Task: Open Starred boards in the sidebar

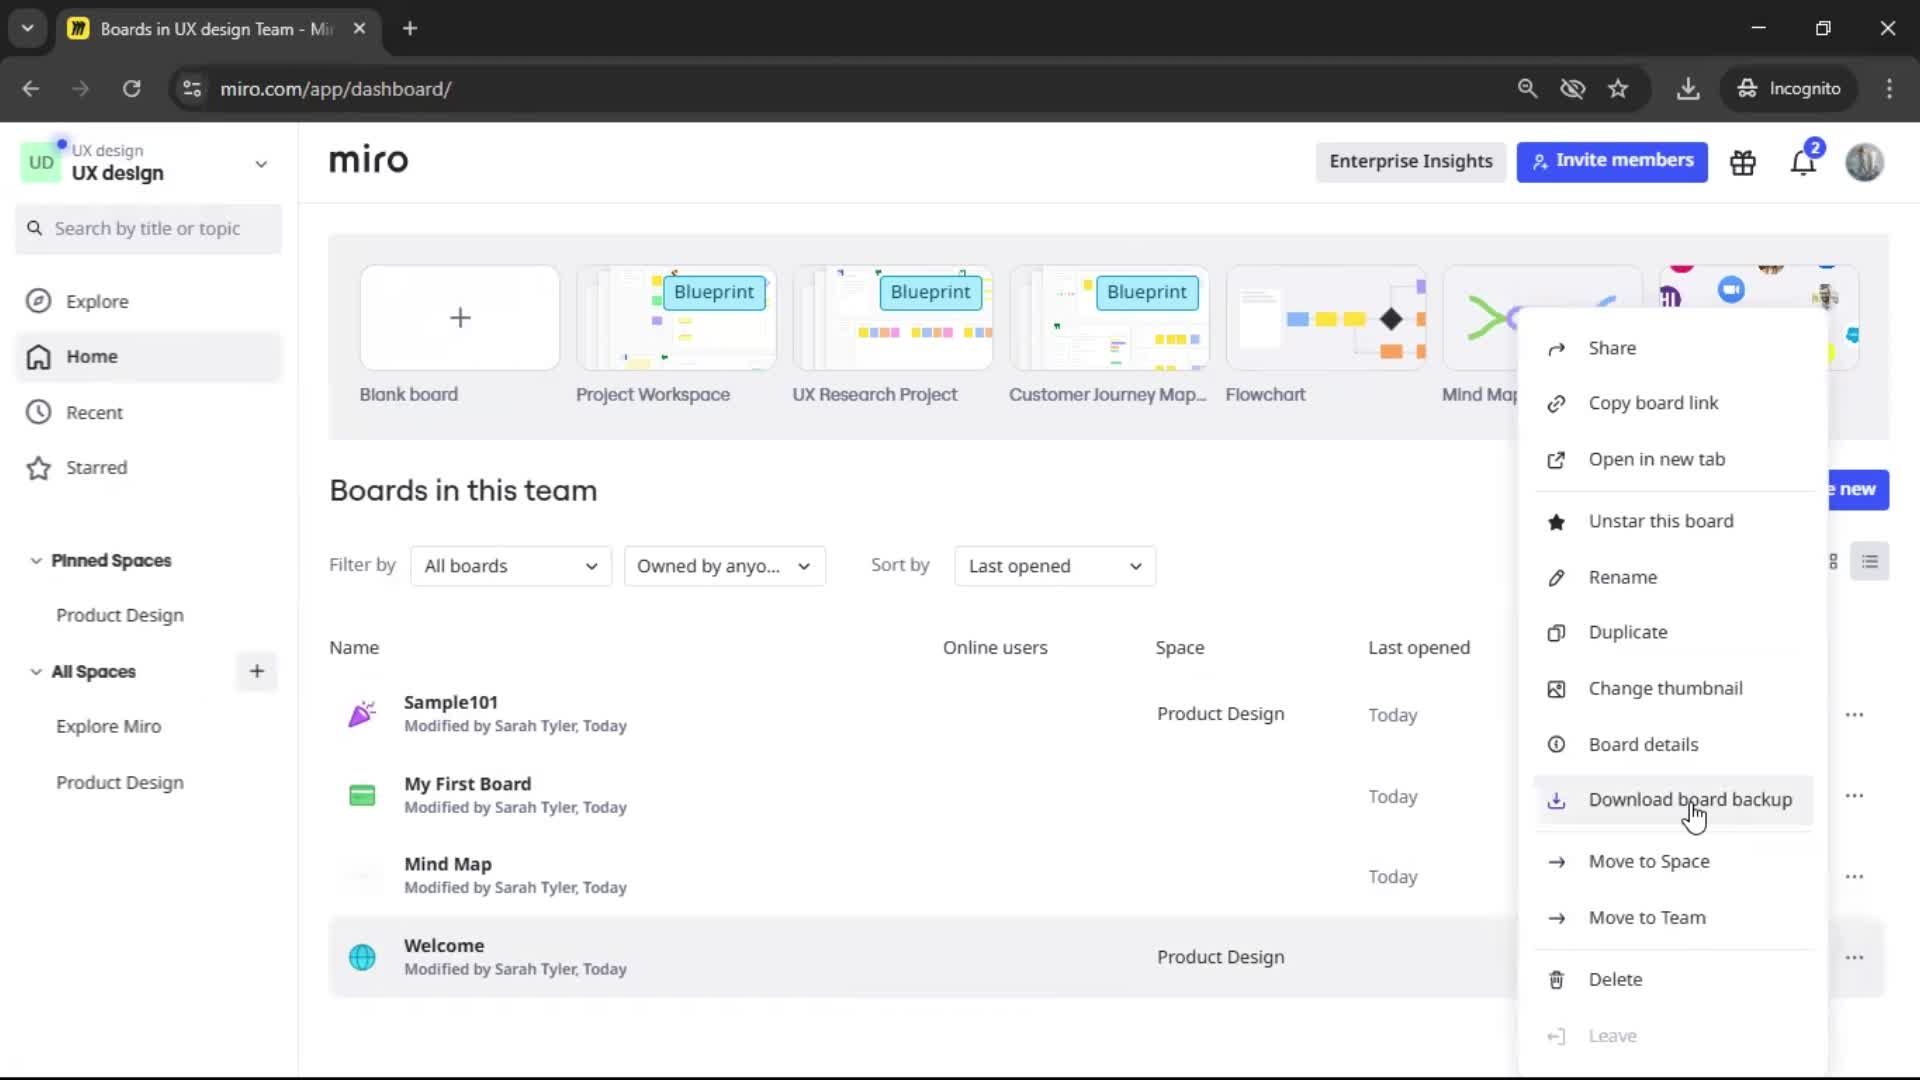Action: 148,468
